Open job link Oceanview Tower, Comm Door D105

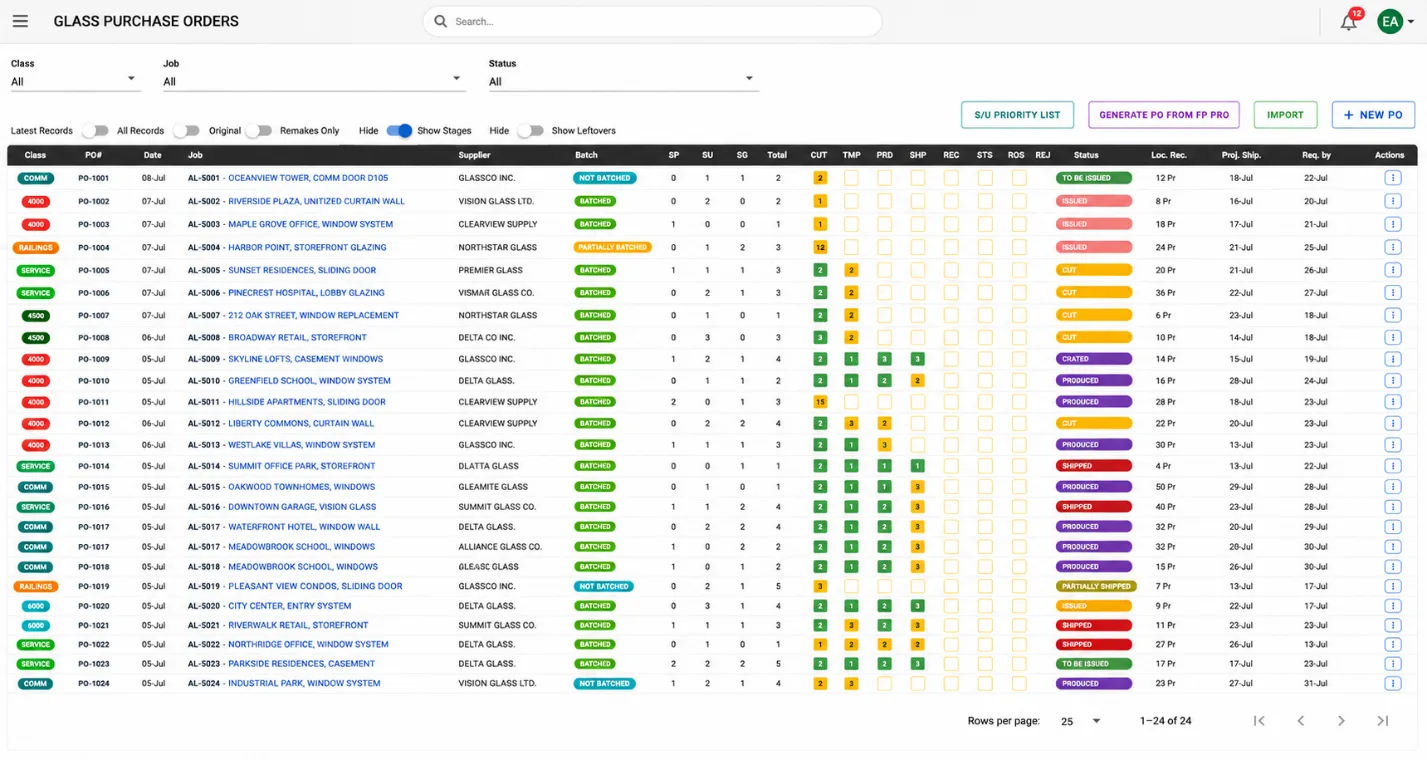308,178
